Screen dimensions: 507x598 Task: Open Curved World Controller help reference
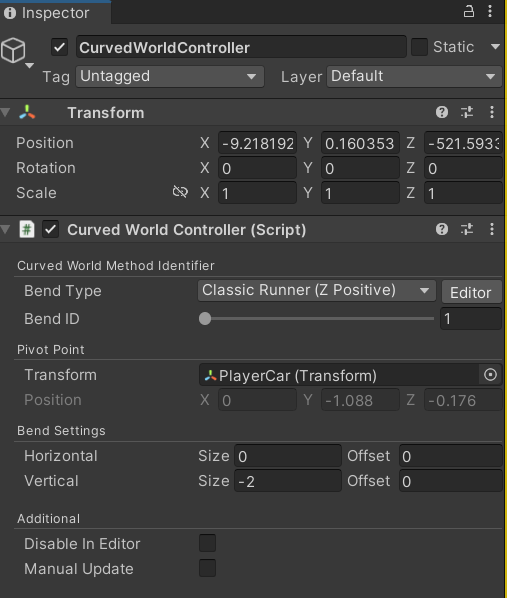click(442, 229)
